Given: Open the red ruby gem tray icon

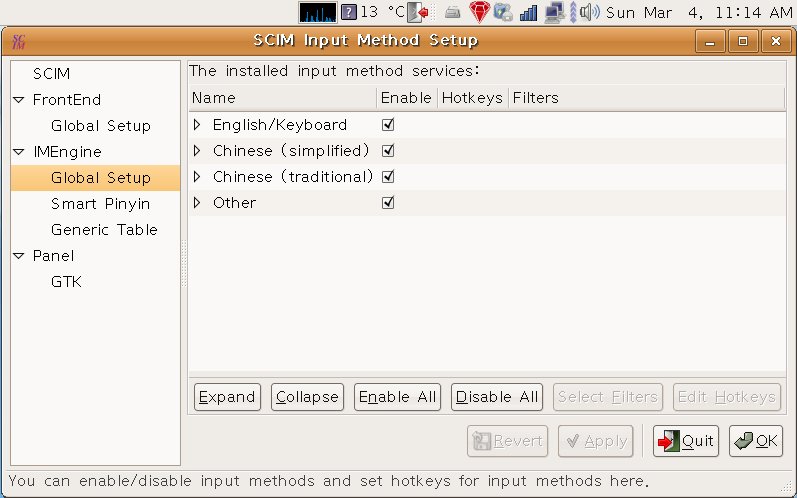Looking at the screenshot, I should click(479, 12).
